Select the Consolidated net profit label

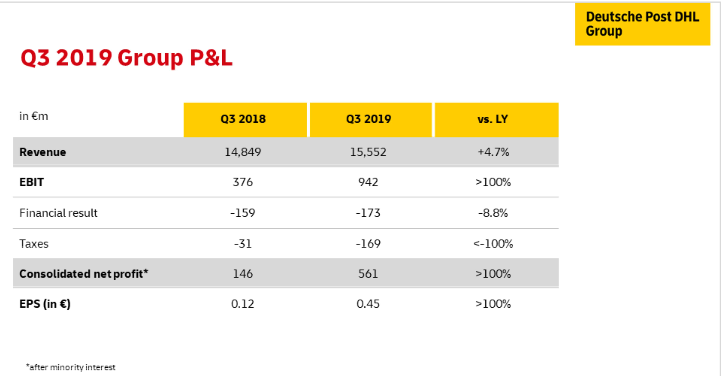pos(84,274)
